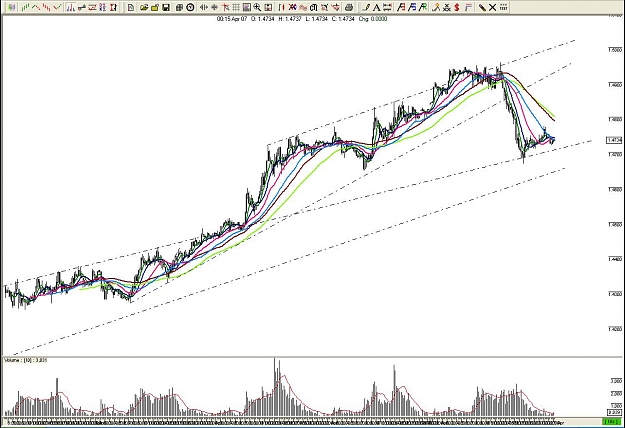This screenshot has width=625, height=428.
Task: Click the 'O: 1.4734' open price text
Action: point(263,19)
